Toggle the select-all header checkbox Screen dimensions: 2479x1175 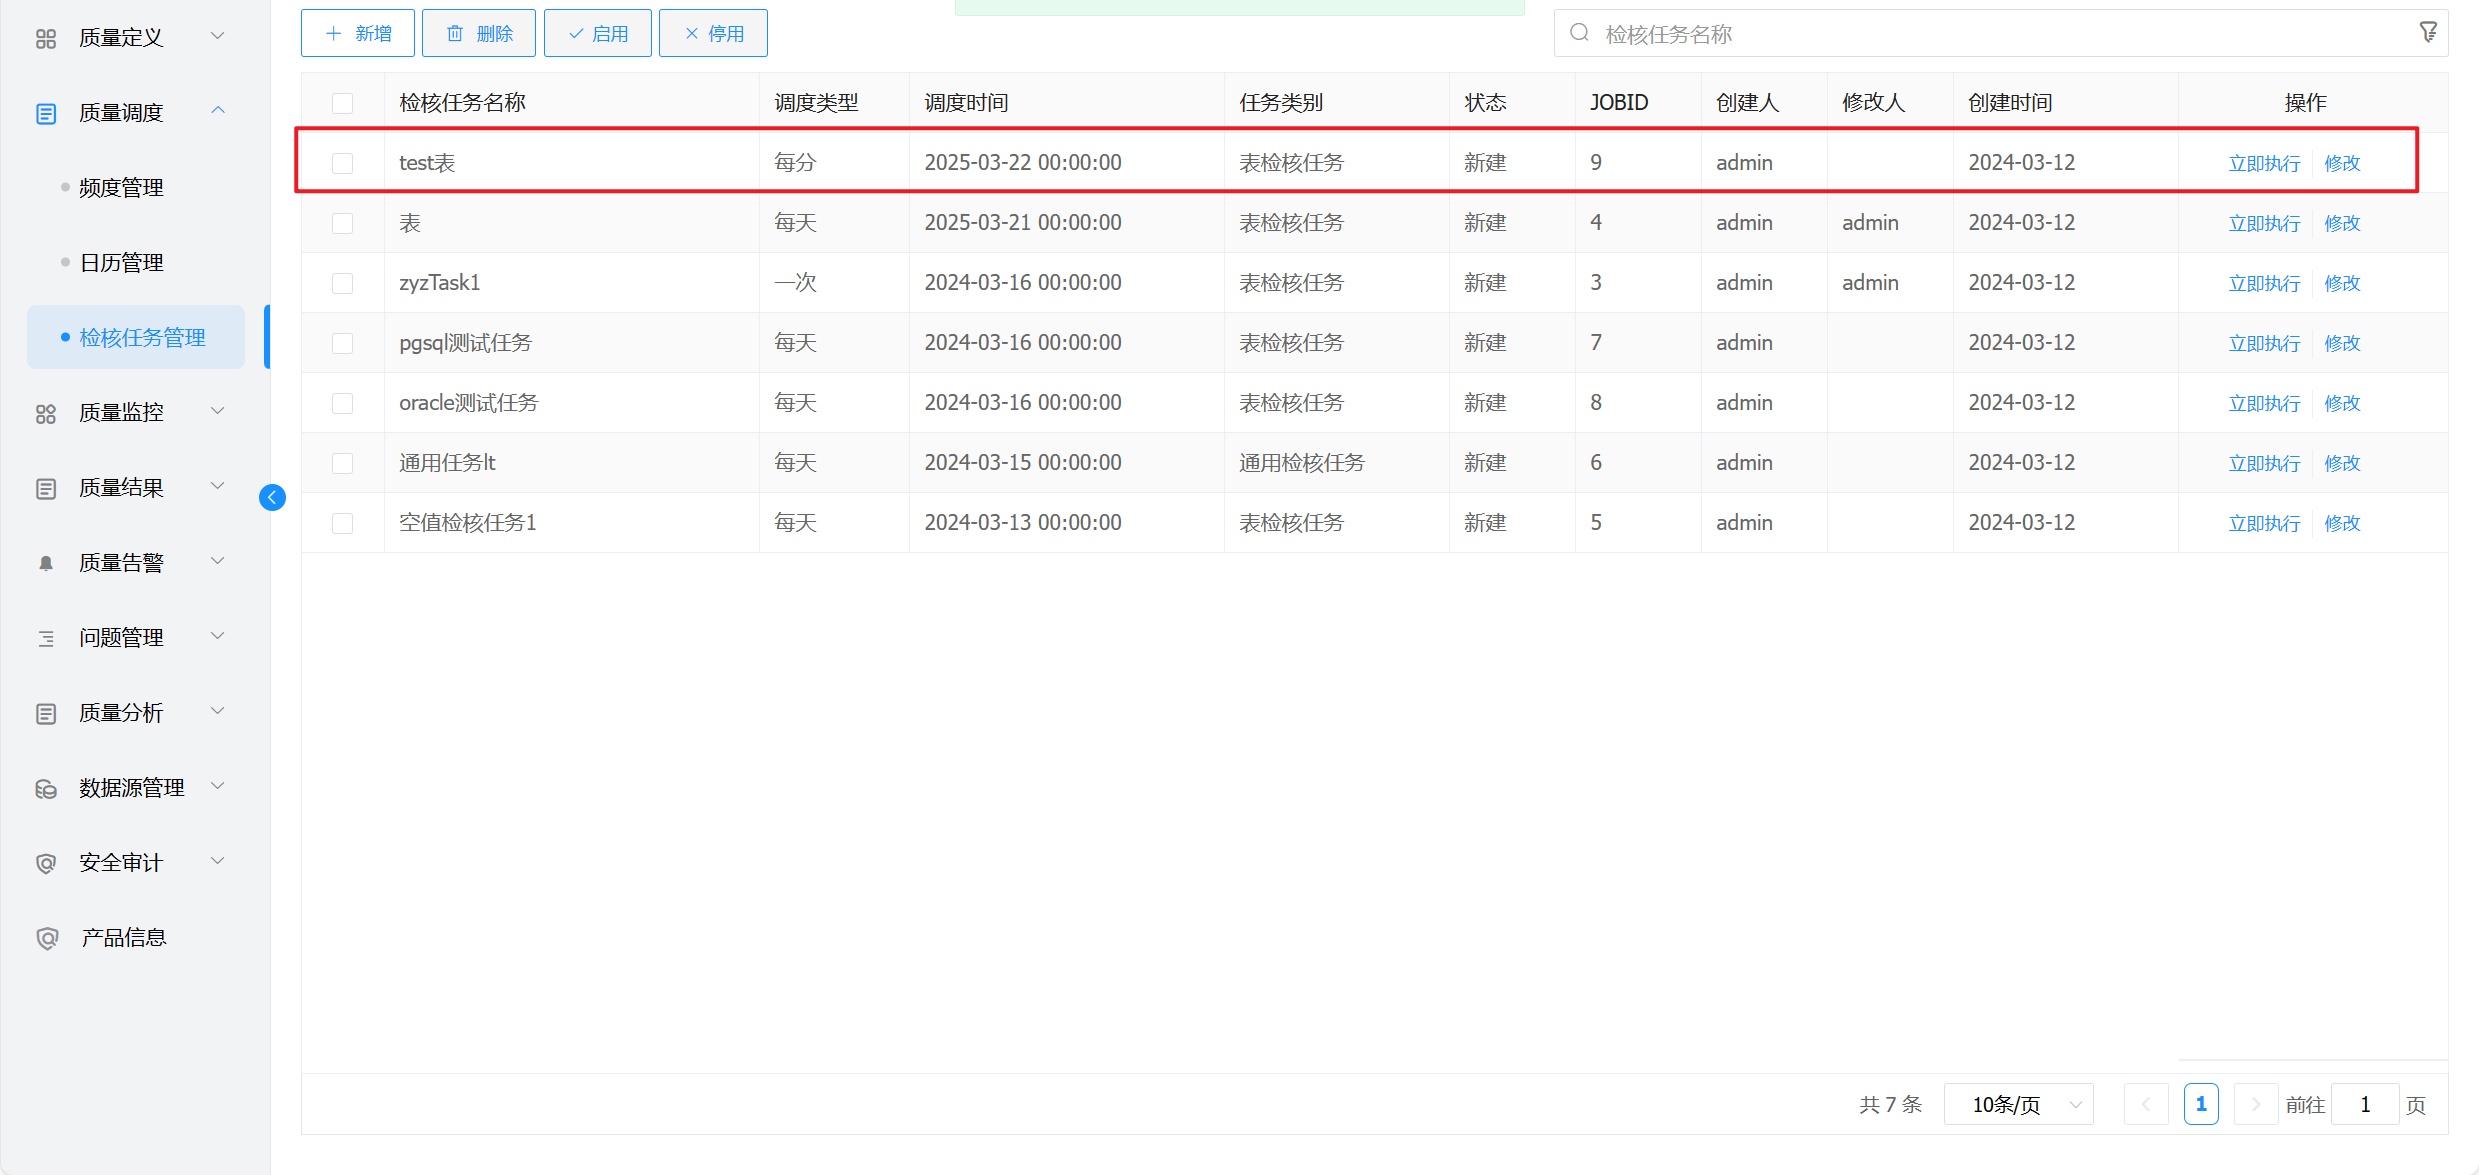[x=343, y=103]
